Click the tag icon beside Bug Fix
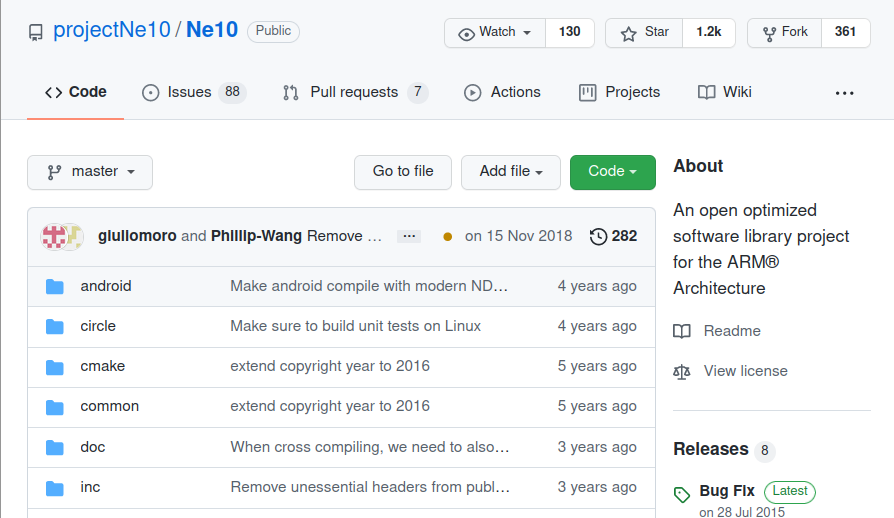Viewport: 894px width, 518px height. coord(682,495)
